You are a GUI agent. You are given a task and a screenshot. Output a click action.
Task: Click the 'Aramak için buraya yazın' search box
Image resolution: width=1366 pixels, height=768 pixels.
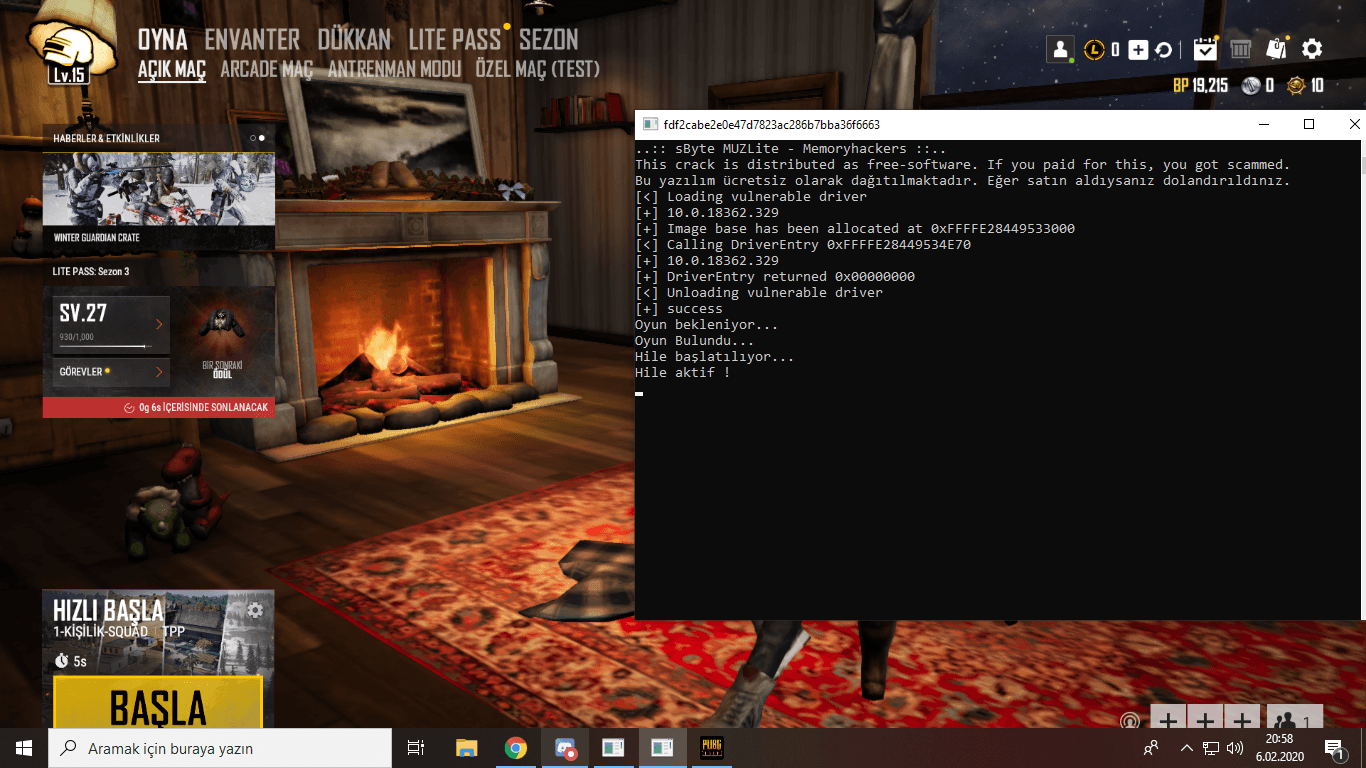click(221, 748)
